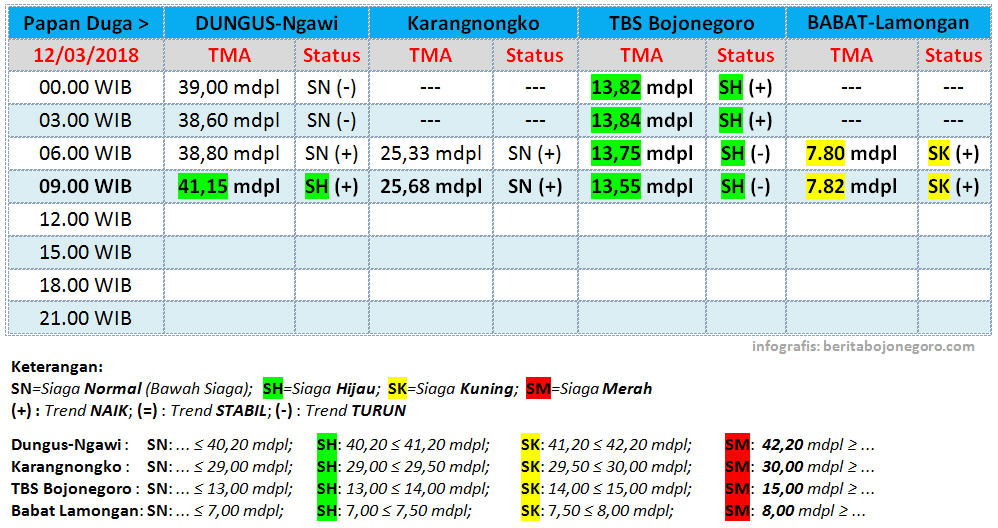Click the 12.00 WIB time row label
Screen dimensions: 998x528
point(86,220)
